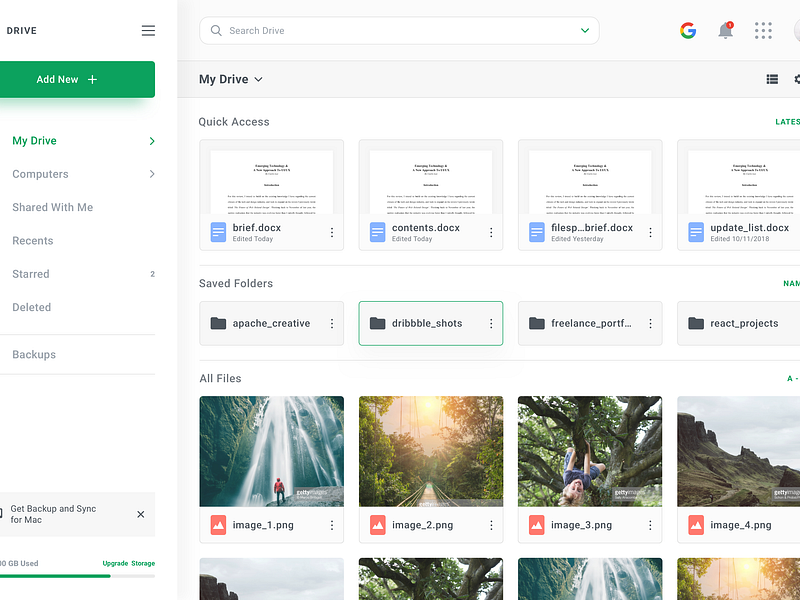Viewport: 800px width, 600px height.
Task: Expand Computers in the sidebar
Action: (x=152, y=174)
